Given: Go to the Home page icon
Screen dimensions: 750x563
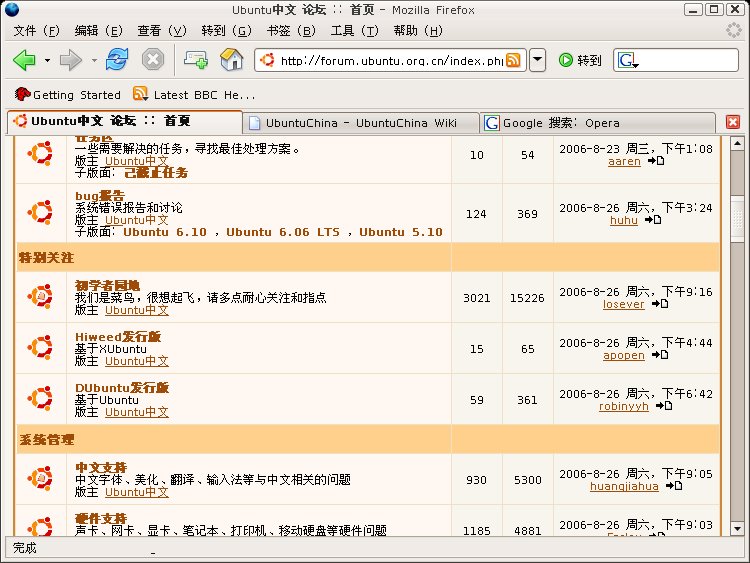Looking at the screenshot, I should pos(232,60).
